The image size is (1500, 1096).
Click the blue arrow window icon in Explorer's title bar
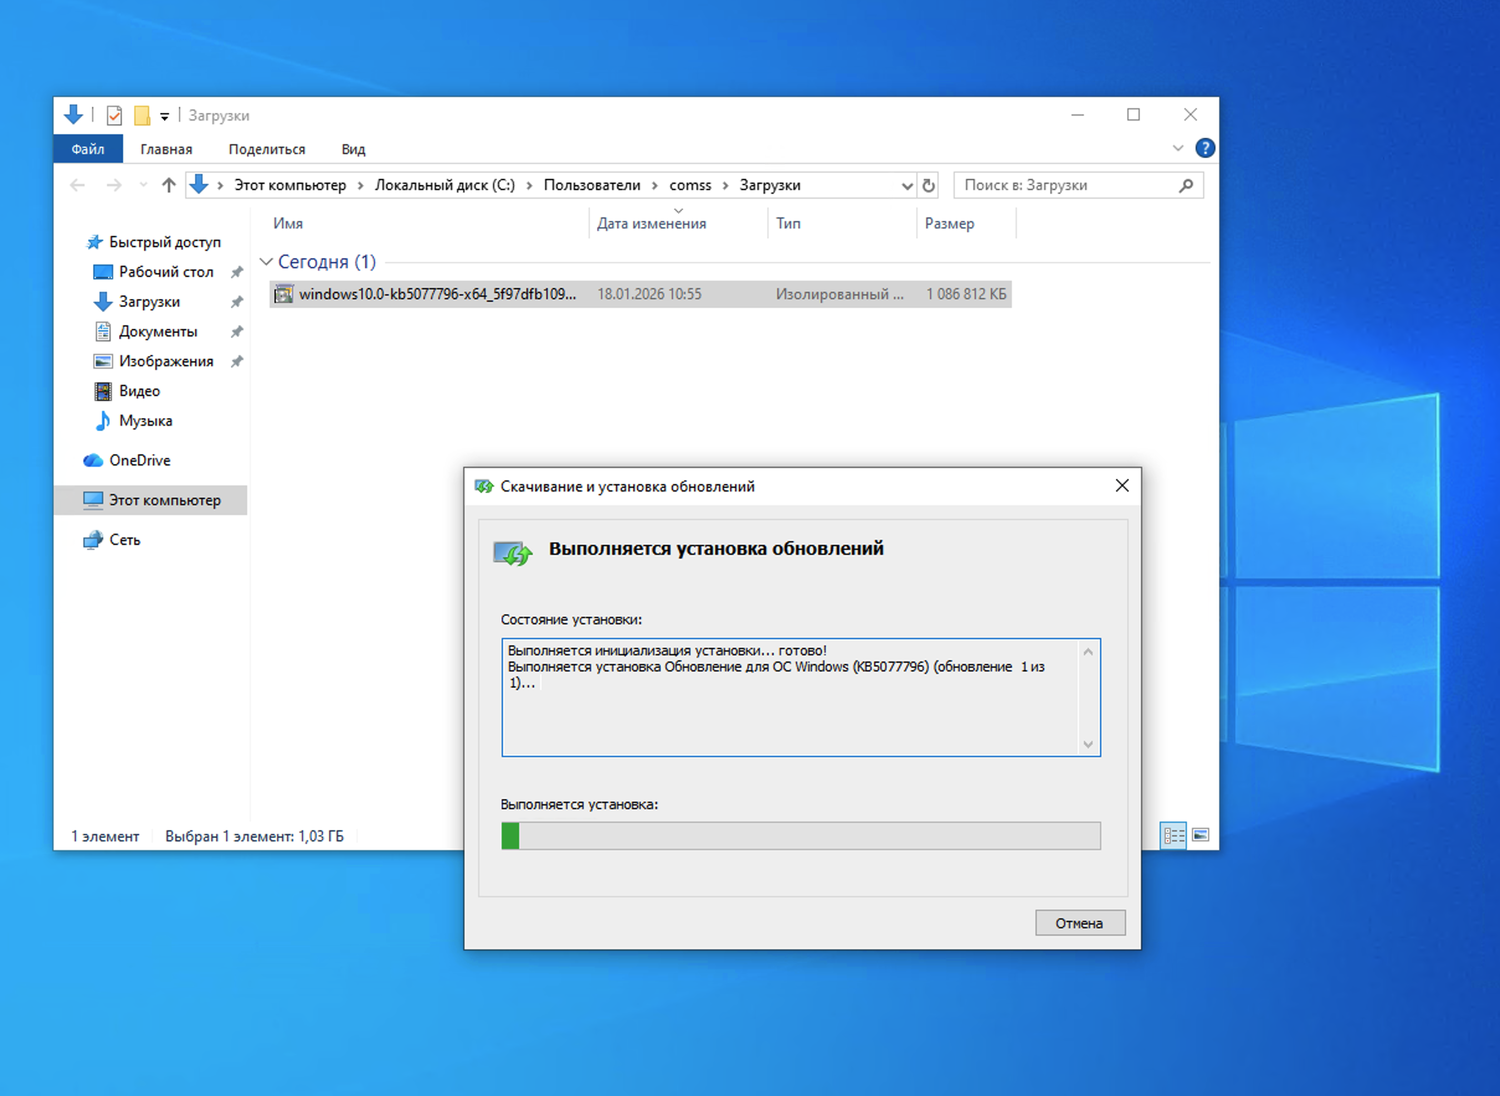(x=73, y=115)
